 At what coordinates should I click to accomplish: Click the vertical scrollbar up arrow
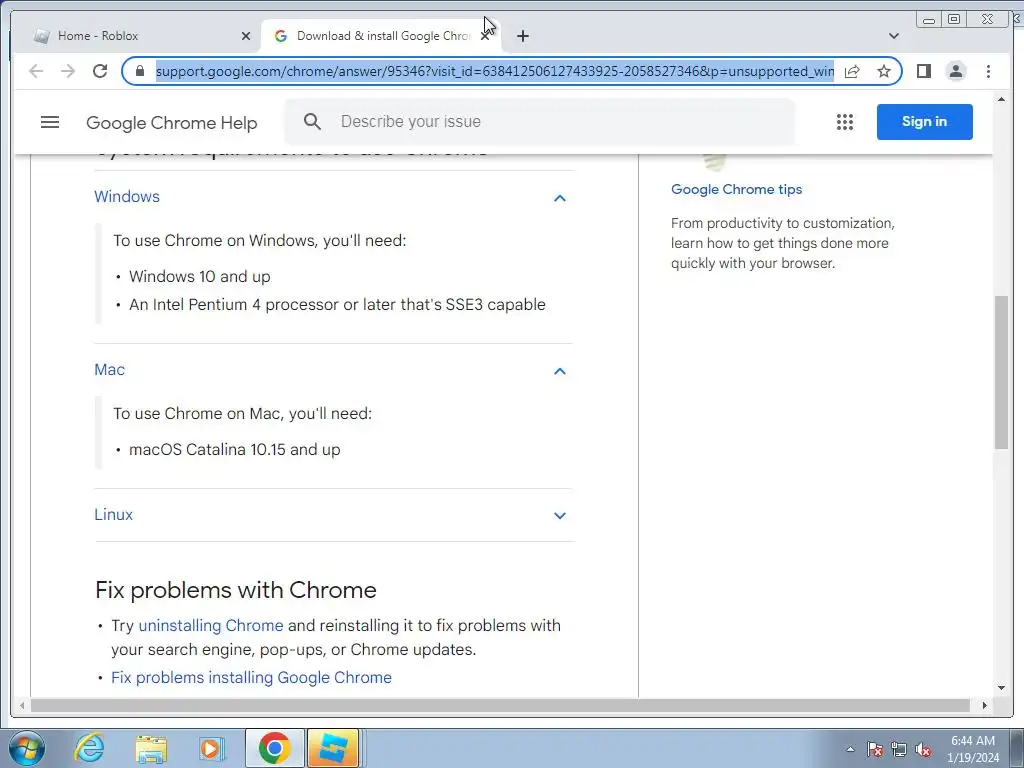click(1001, 99)
